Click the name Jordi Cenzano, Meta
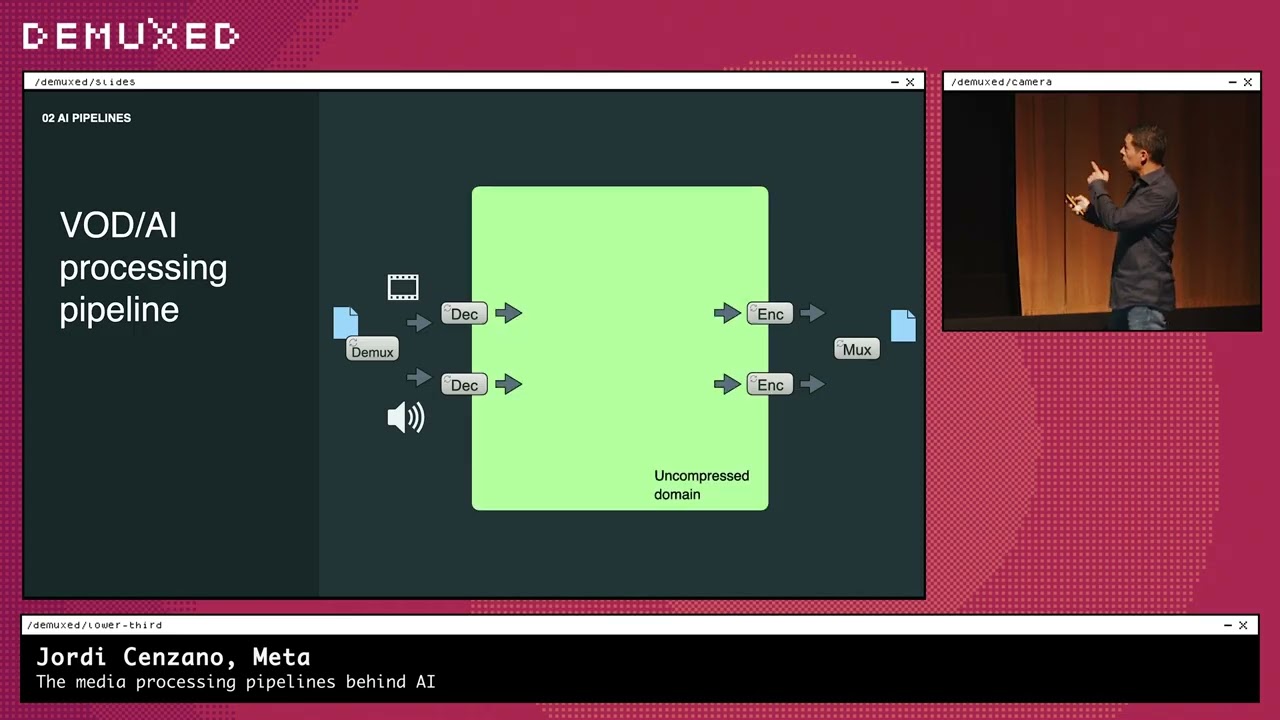This screenshot has height=720, width=1280. tap(173, 657)
